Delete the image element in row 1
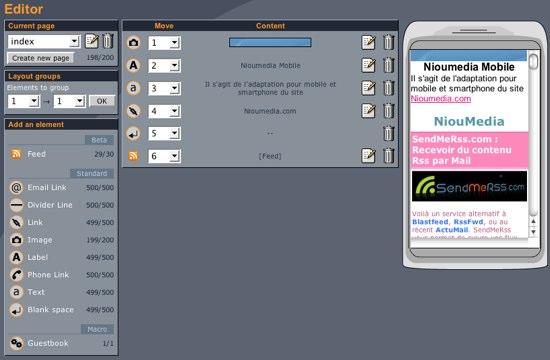The image size is (550, 360). pyautogui.click(x=388, y=42)
